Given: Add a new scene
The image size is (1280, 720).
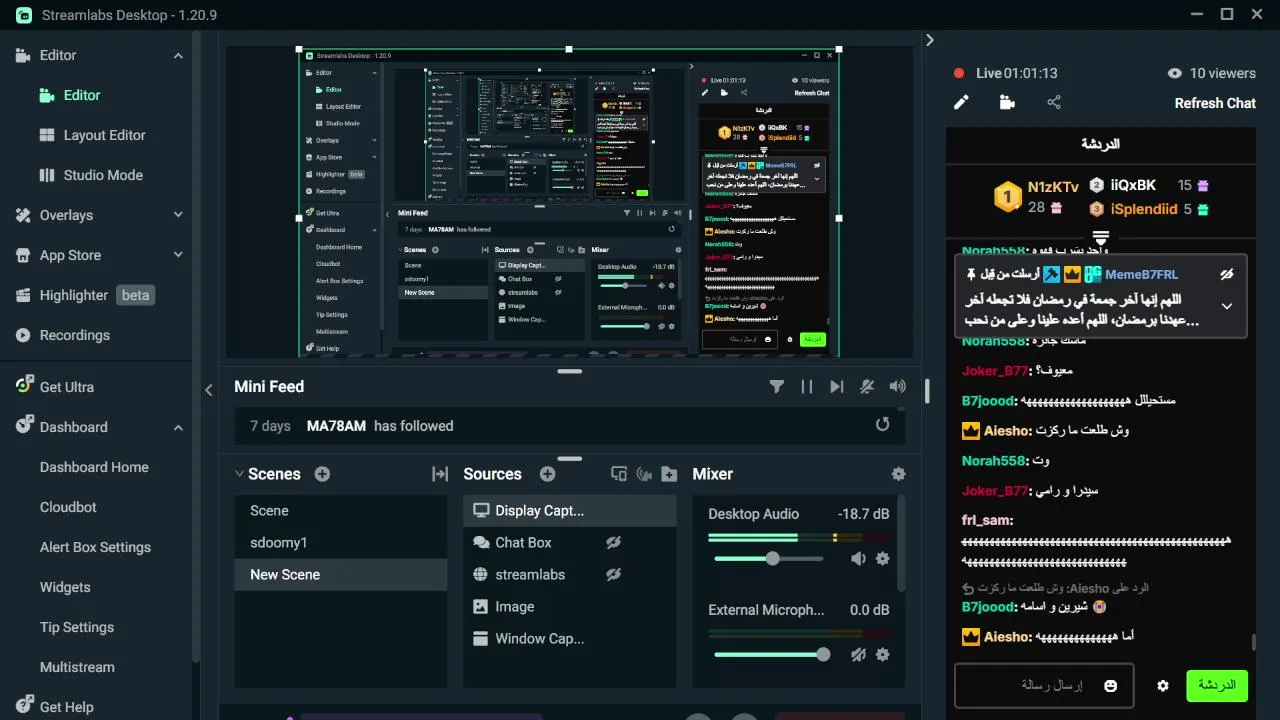Looking at the screenshot, I should [322, 474].
